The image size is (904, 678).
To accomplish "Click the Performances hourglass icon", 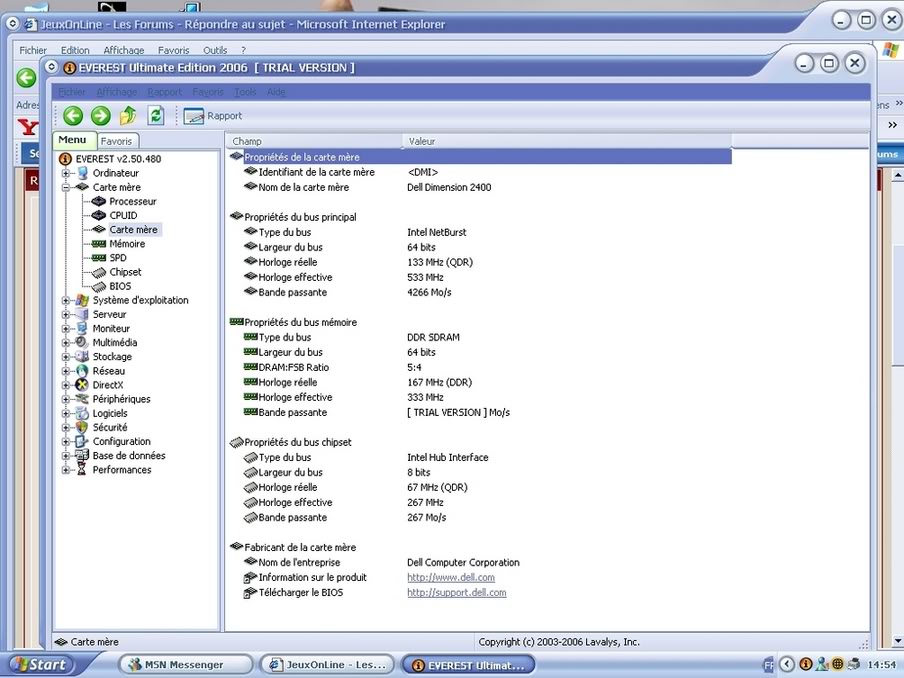I will point(82,470).
